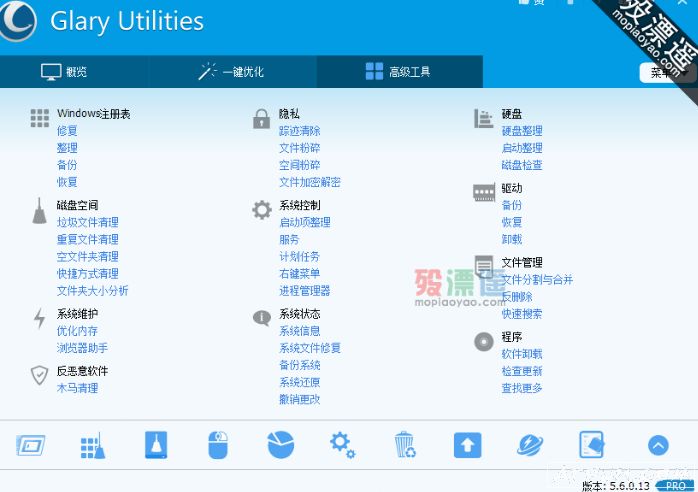The image size is (698, 492).
Task: Click the Glary Utilities crescent moon logo
Action: pos(18,20)
